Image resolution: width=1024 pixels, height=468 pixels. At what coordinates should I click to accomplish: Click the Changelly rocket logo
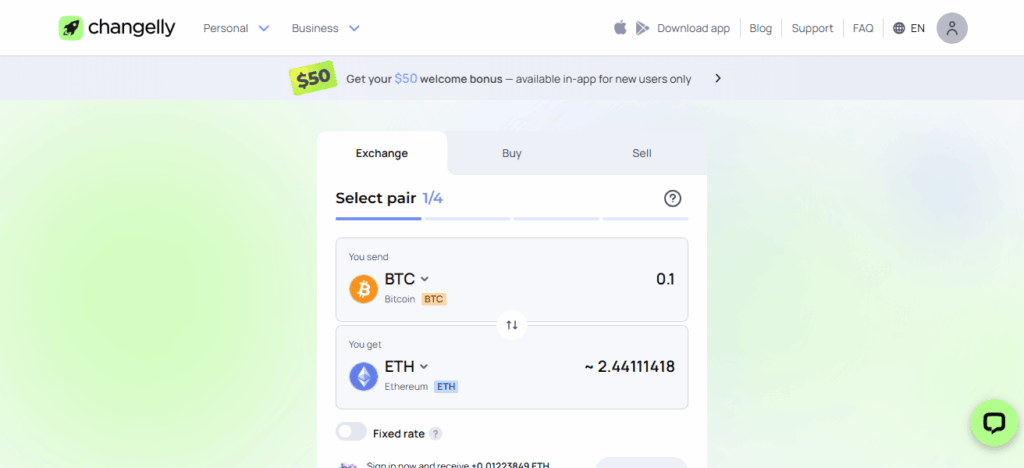tap(70, 28)
